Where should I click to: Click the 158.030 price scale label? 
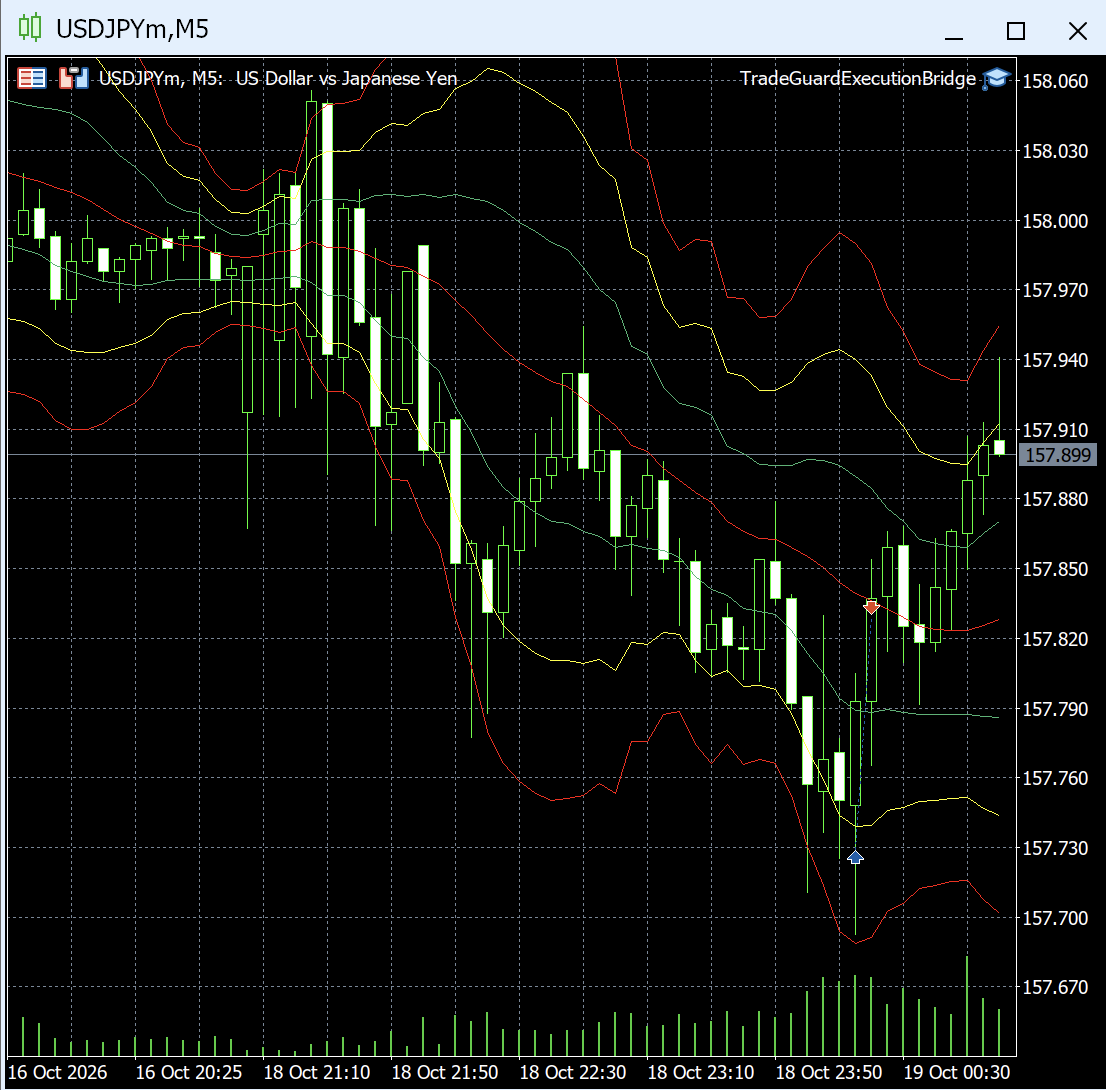(1055, 151)
